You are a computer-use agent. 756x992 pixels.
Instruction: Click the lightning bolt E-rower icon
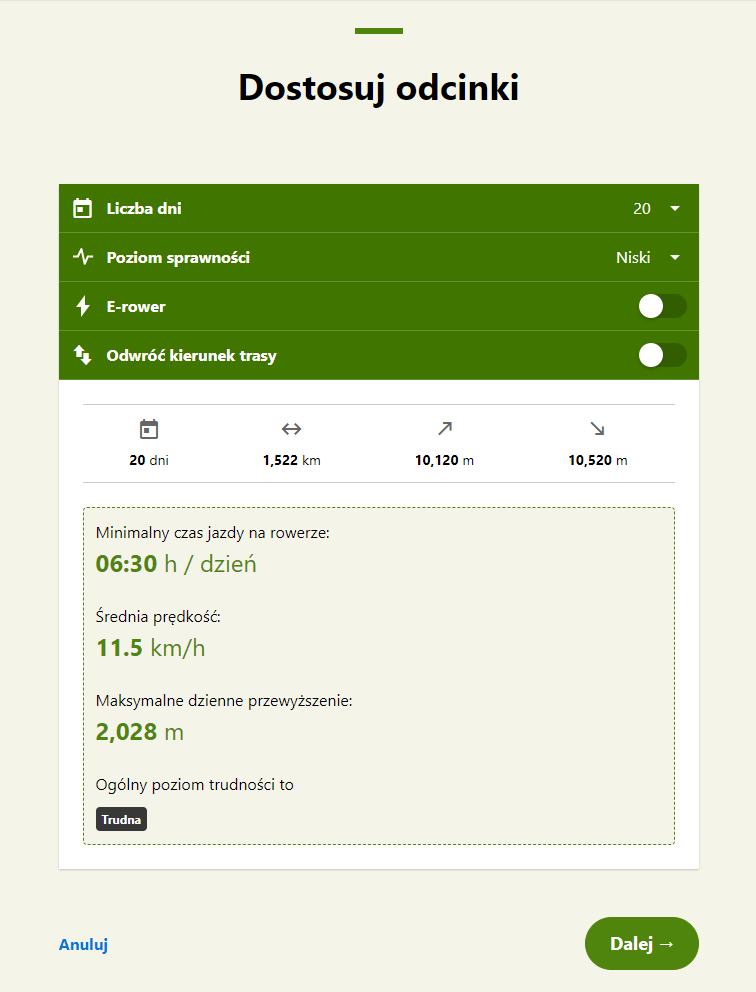tap(82, 306)
